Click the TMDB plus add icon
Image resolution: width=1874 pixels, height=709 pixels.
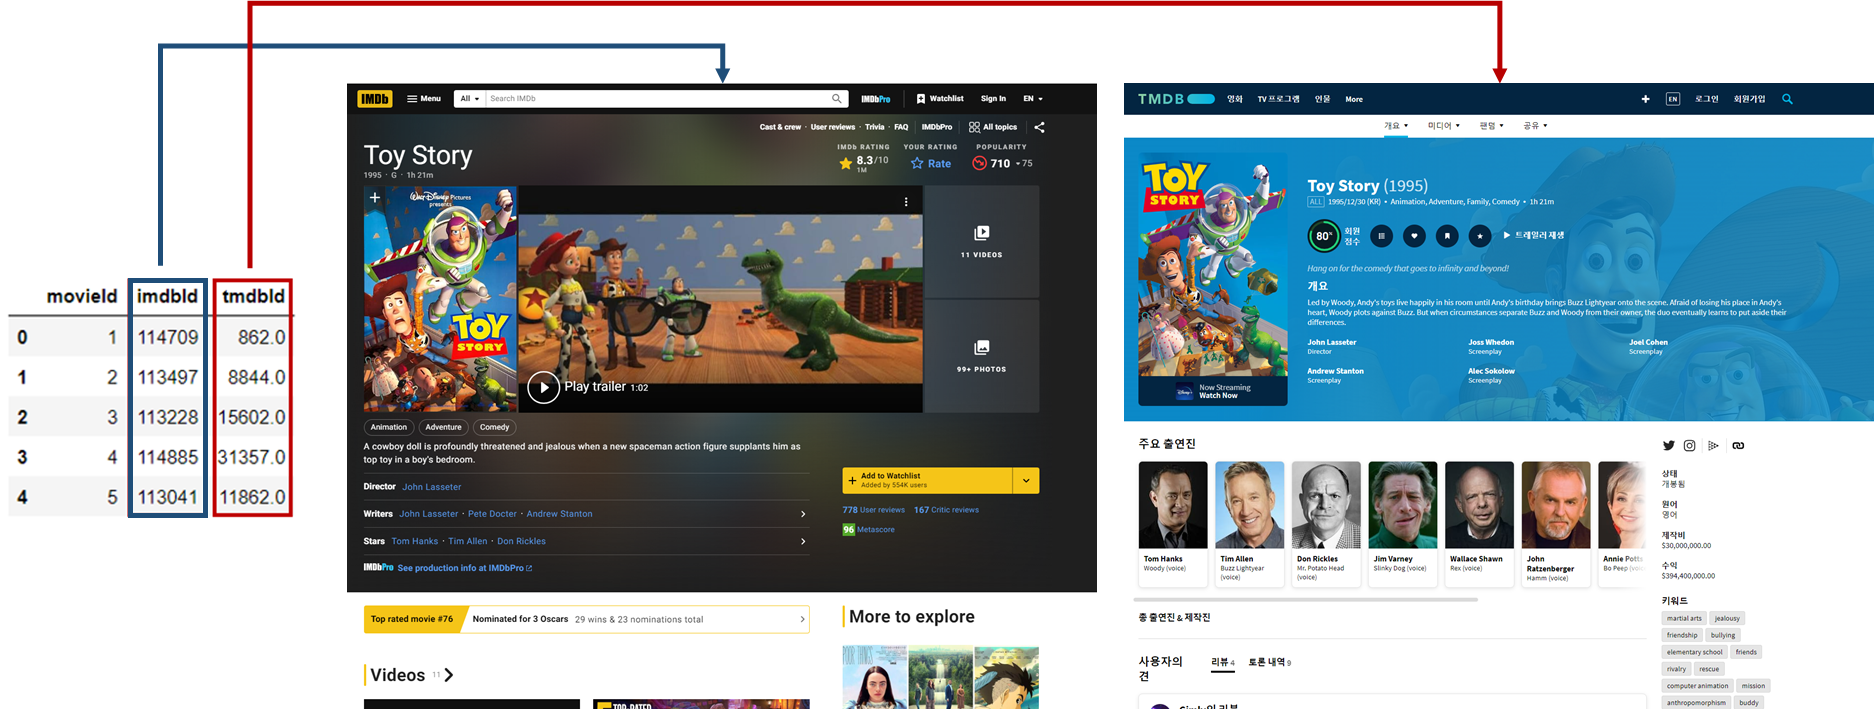click(x=1645, y=99)
